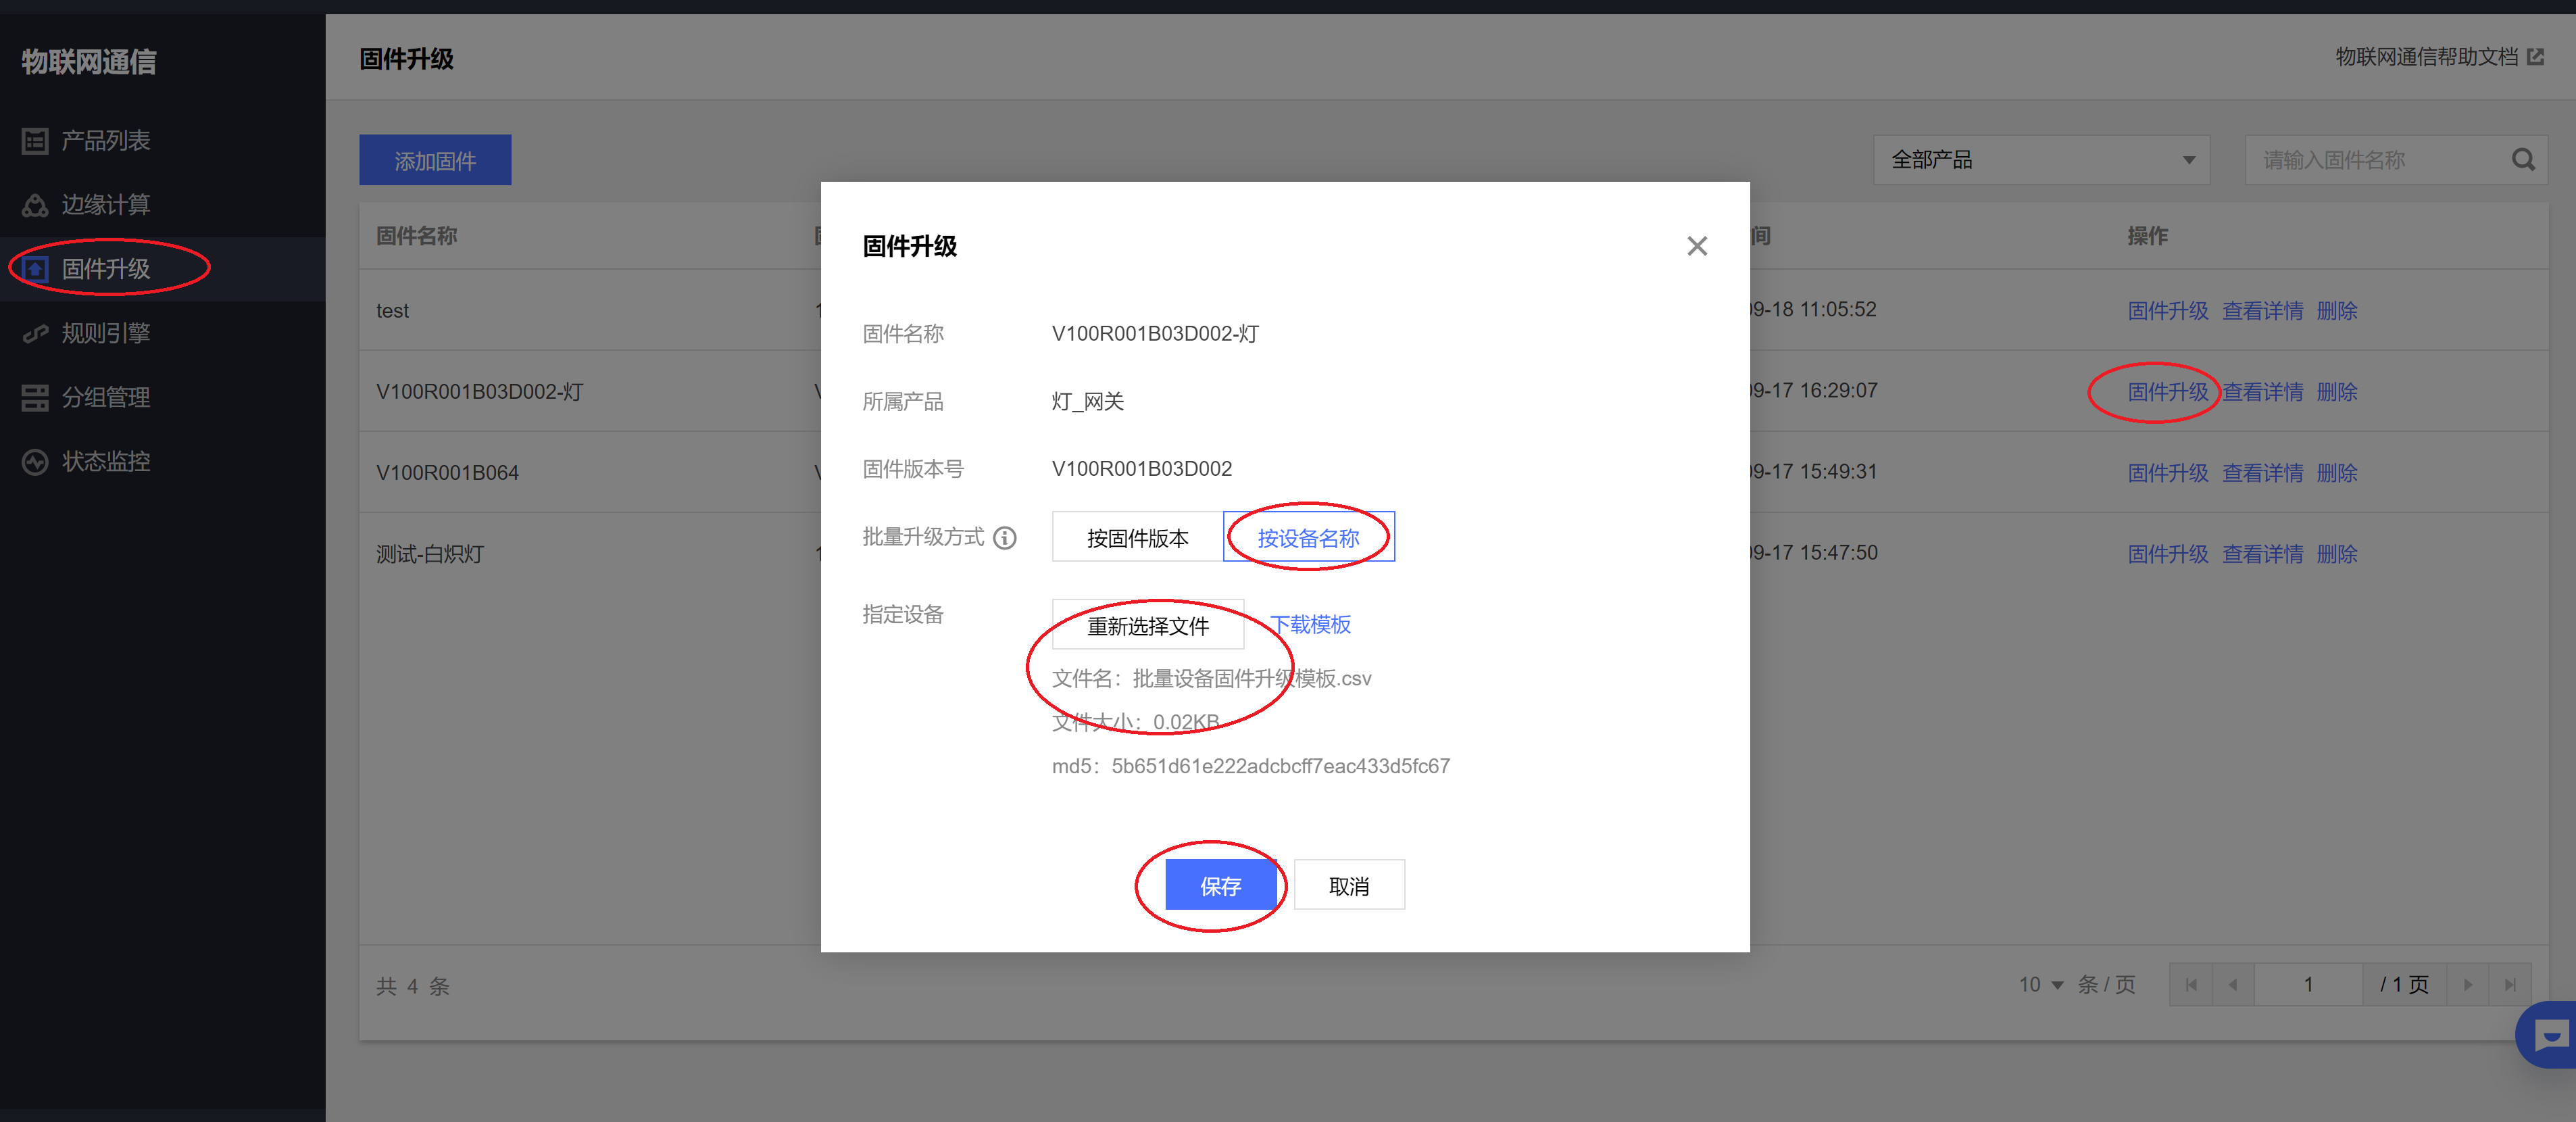
Task: Select 按固件版本 upgrade mode
Action: pos(1137,538)
